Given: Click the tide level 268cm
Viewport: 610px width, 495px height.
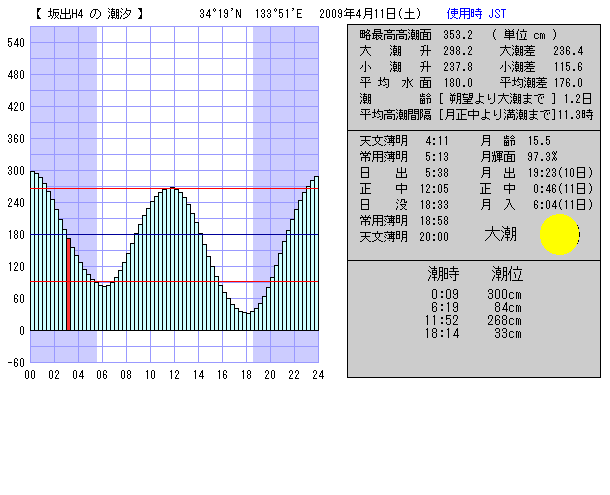Looking at the screenshot, I should 504,320.
